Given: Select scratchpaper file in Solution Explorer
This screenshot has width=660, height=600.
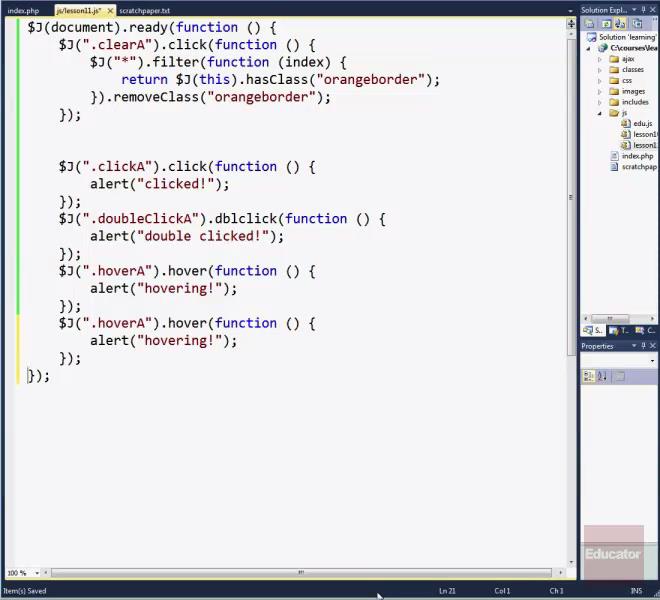Looking at the screenshot, I should click(639, 167).
